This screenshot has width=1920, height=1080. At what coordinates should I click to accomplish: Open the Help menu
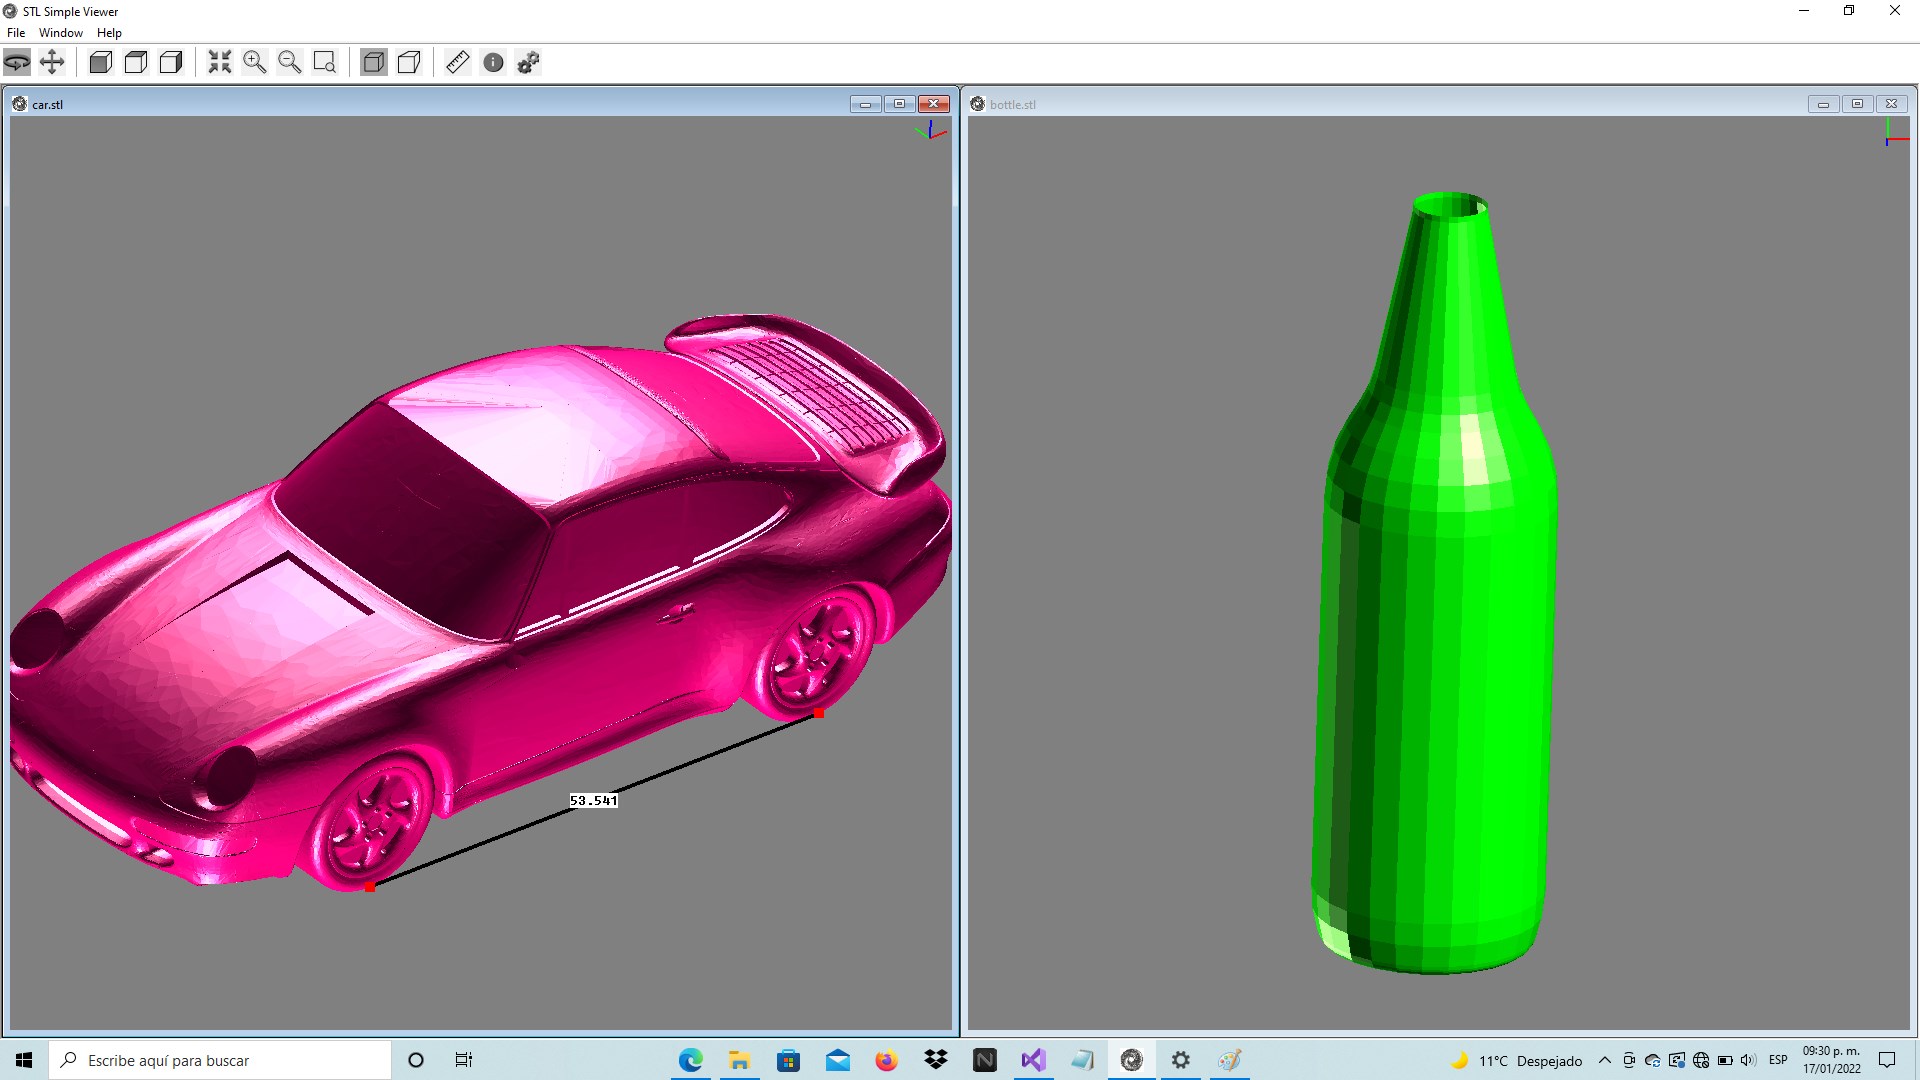(109, 33)
